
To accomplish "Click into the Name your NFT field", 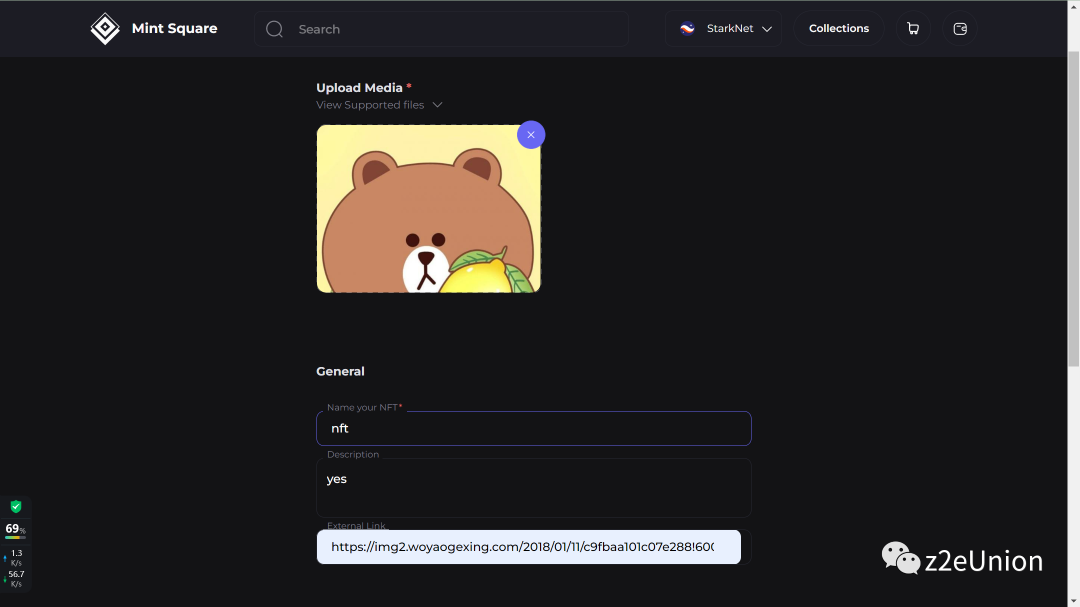I will tap(533, 428).
